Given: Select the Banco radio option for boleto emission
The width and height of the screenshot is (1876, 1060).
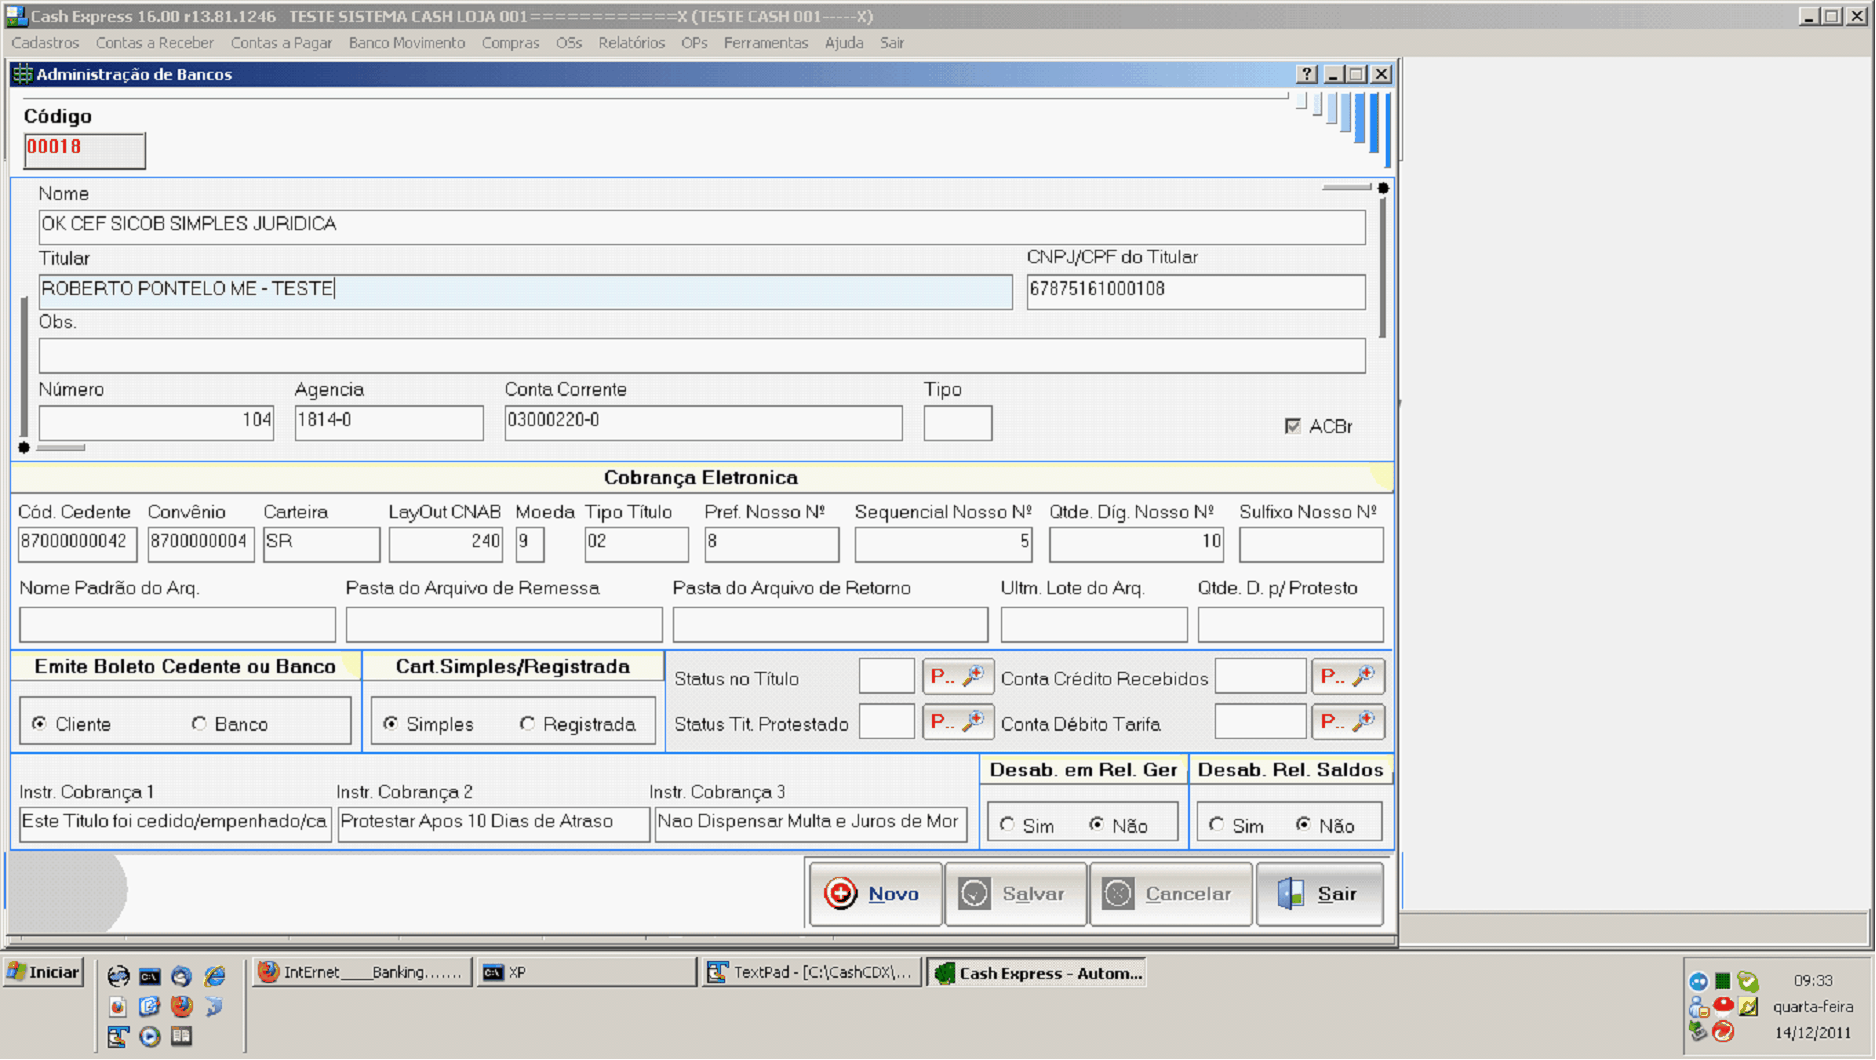Looking at the screenshot, I should tap(200, 723).
